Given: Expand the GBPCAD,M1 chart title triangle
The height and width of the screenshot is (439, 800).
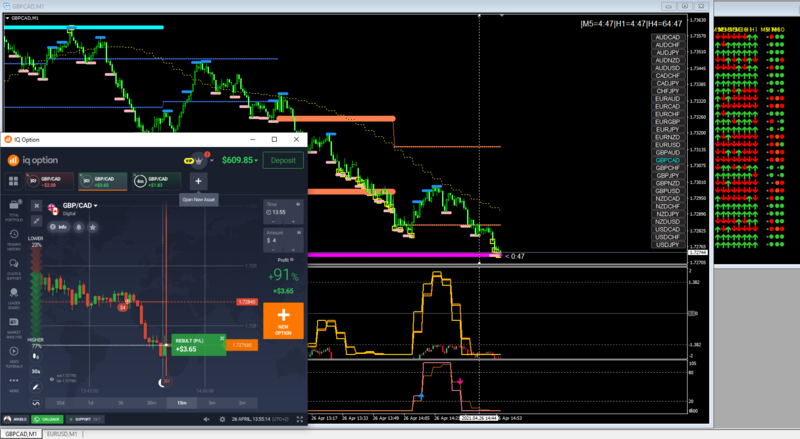Looking at the screenshot, I should coord(7,18).
